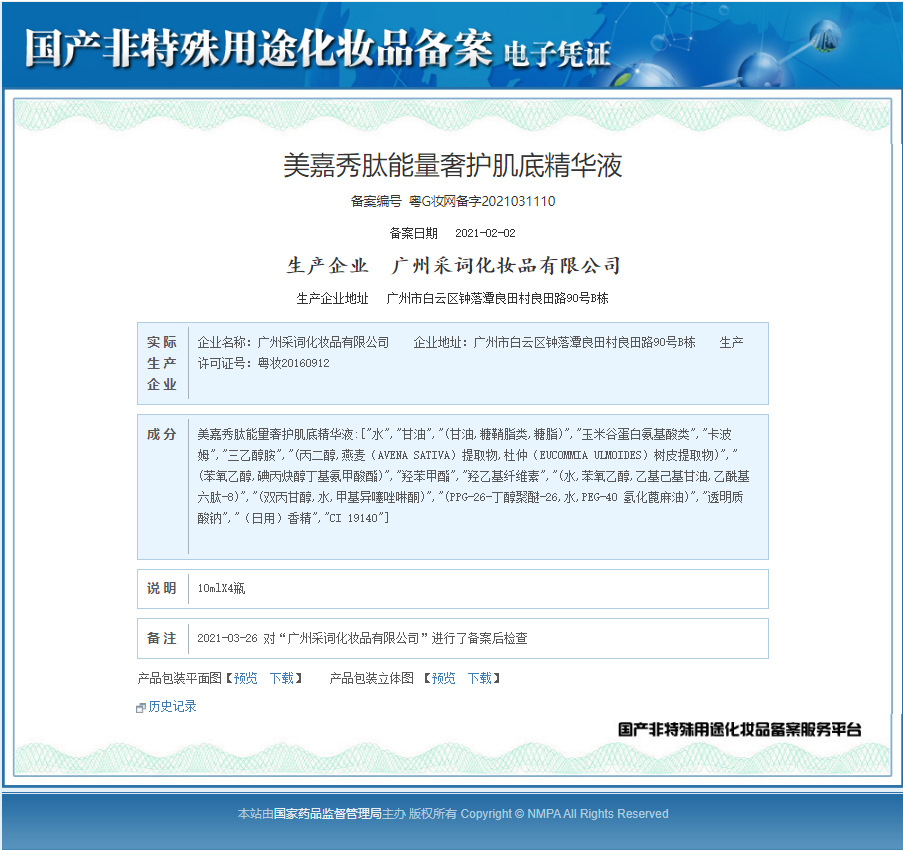Select the 备案编号 粤G妆网备字2021031110 text

(453, 201)
